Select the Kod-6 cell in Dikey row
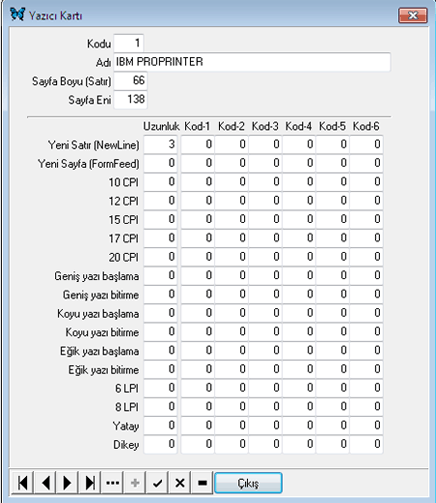 366,444
